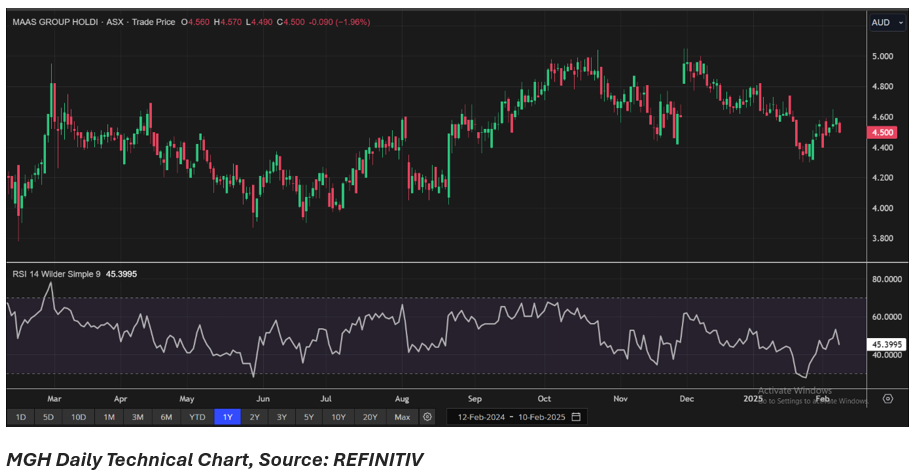Select the 6M time range
The height and width of the screenshot is (474, 913).
click(167, 417)
